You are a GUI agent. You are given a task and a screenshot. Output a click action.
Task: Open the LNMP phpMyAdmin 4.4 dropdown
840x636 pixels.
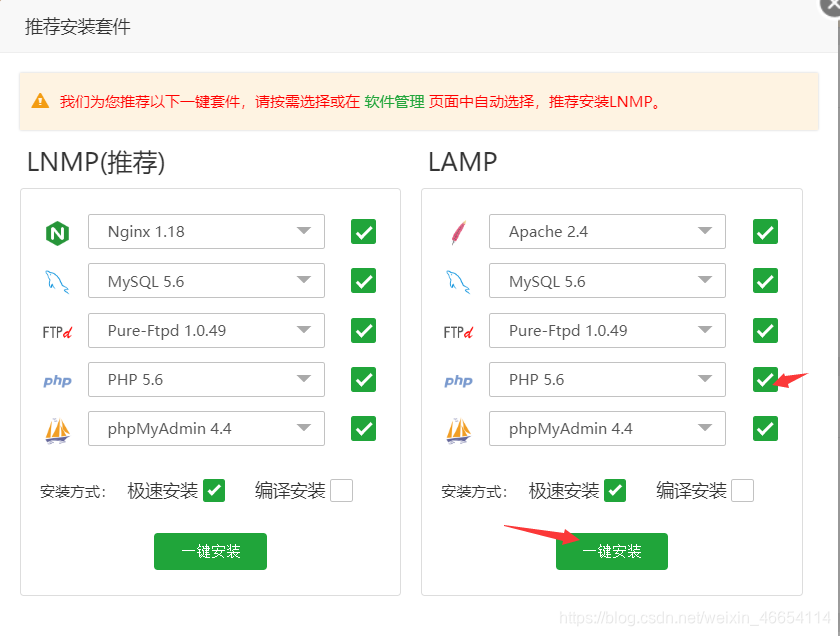coord(206,429)
